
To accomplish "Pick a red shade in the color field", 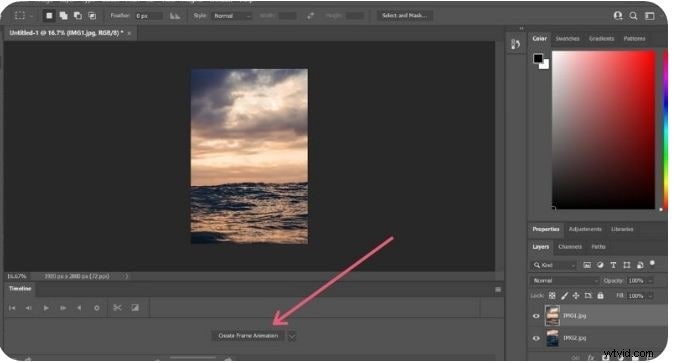I will [604, 130].
